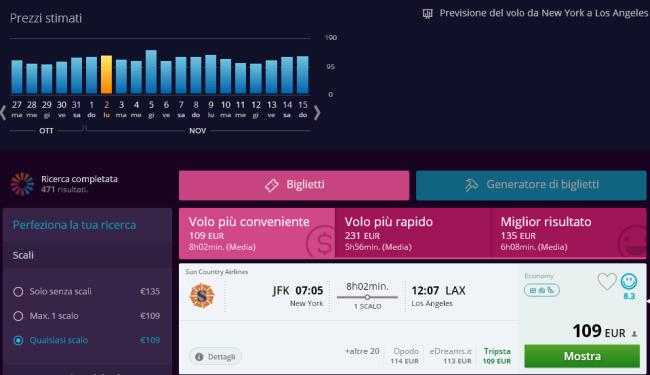The width and height of the screenshot is (650, 375).
Task: Open Generatore di biglietti tab
Action: (x=531, y=185)
